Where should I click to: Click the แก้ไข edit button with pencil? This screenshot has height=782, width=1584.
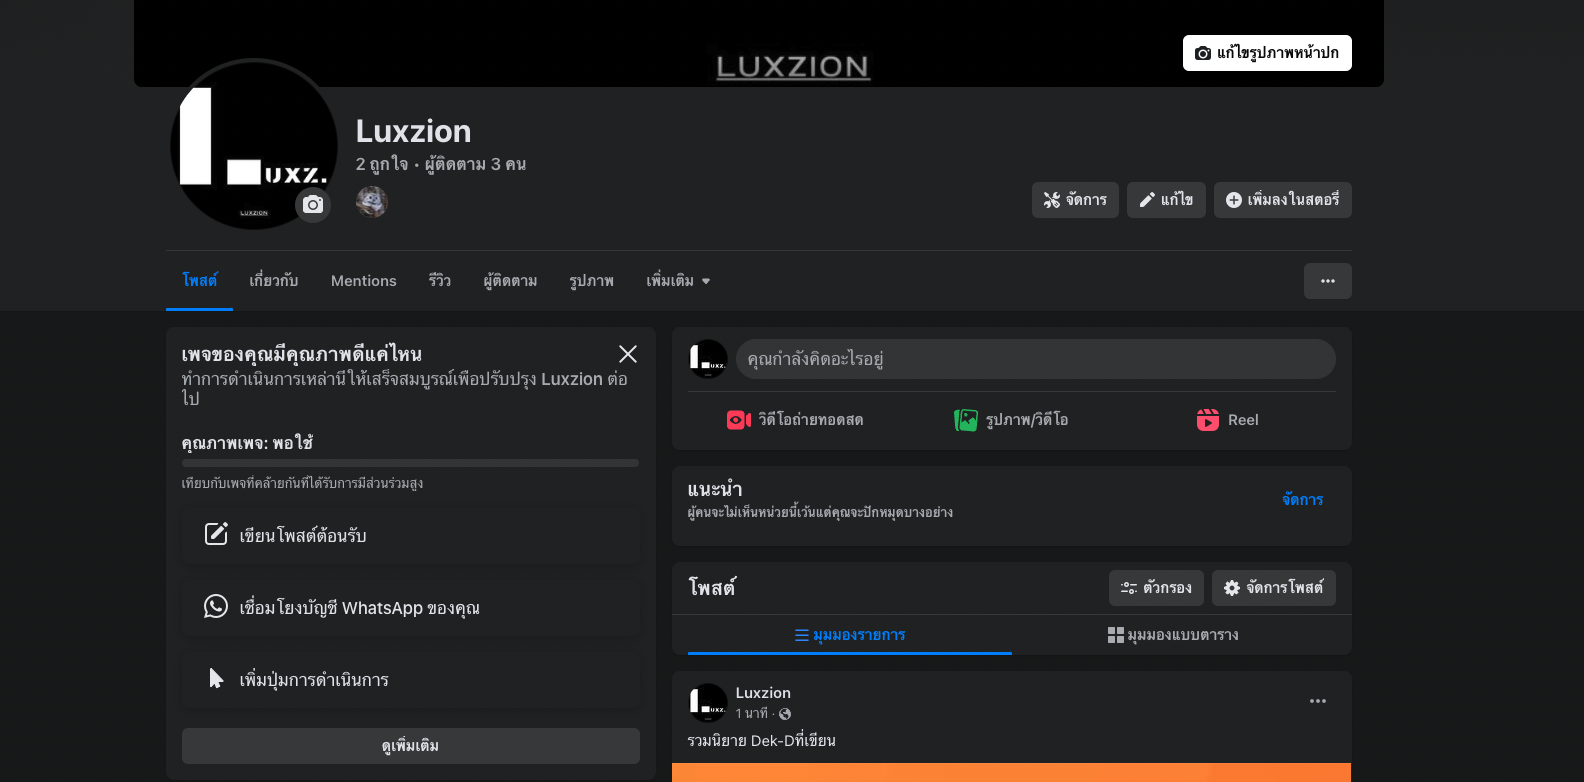(1166, 200)
